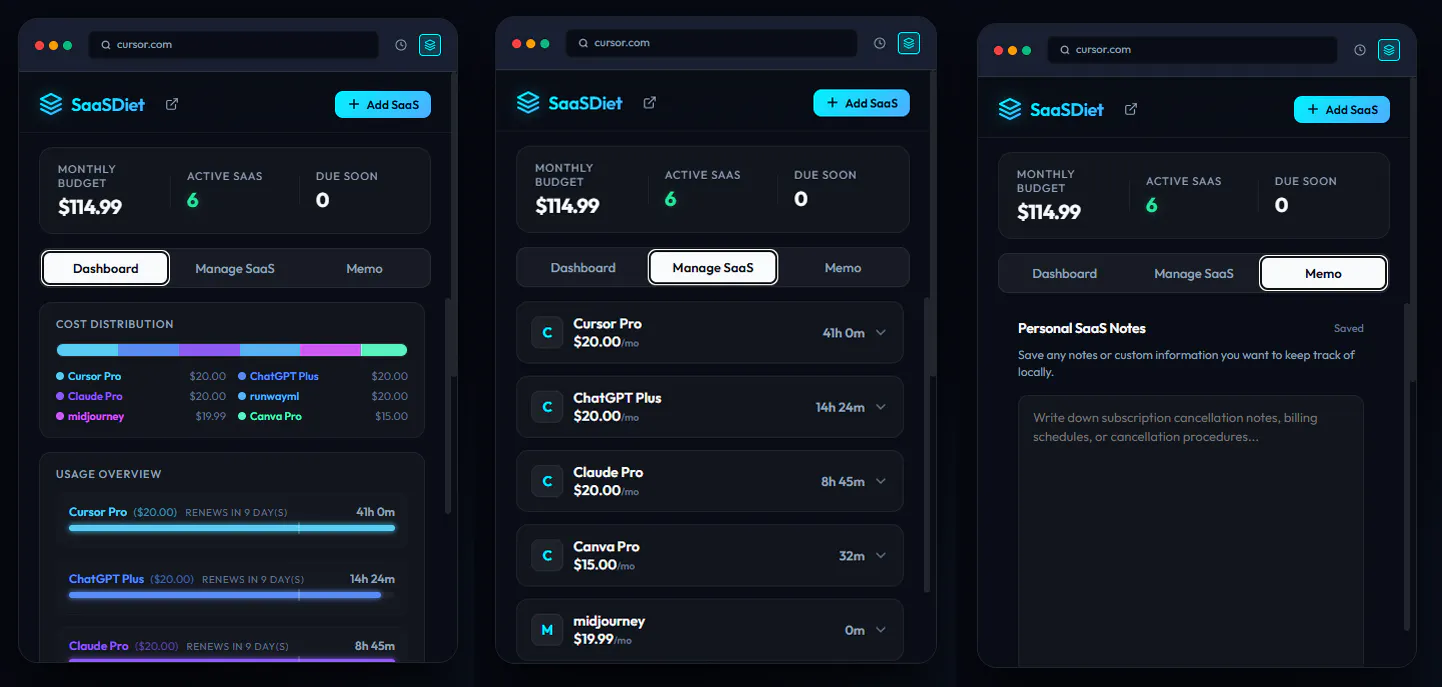
Task: Click magenta midjourney segment of cost bar
Action: [330, 350]
